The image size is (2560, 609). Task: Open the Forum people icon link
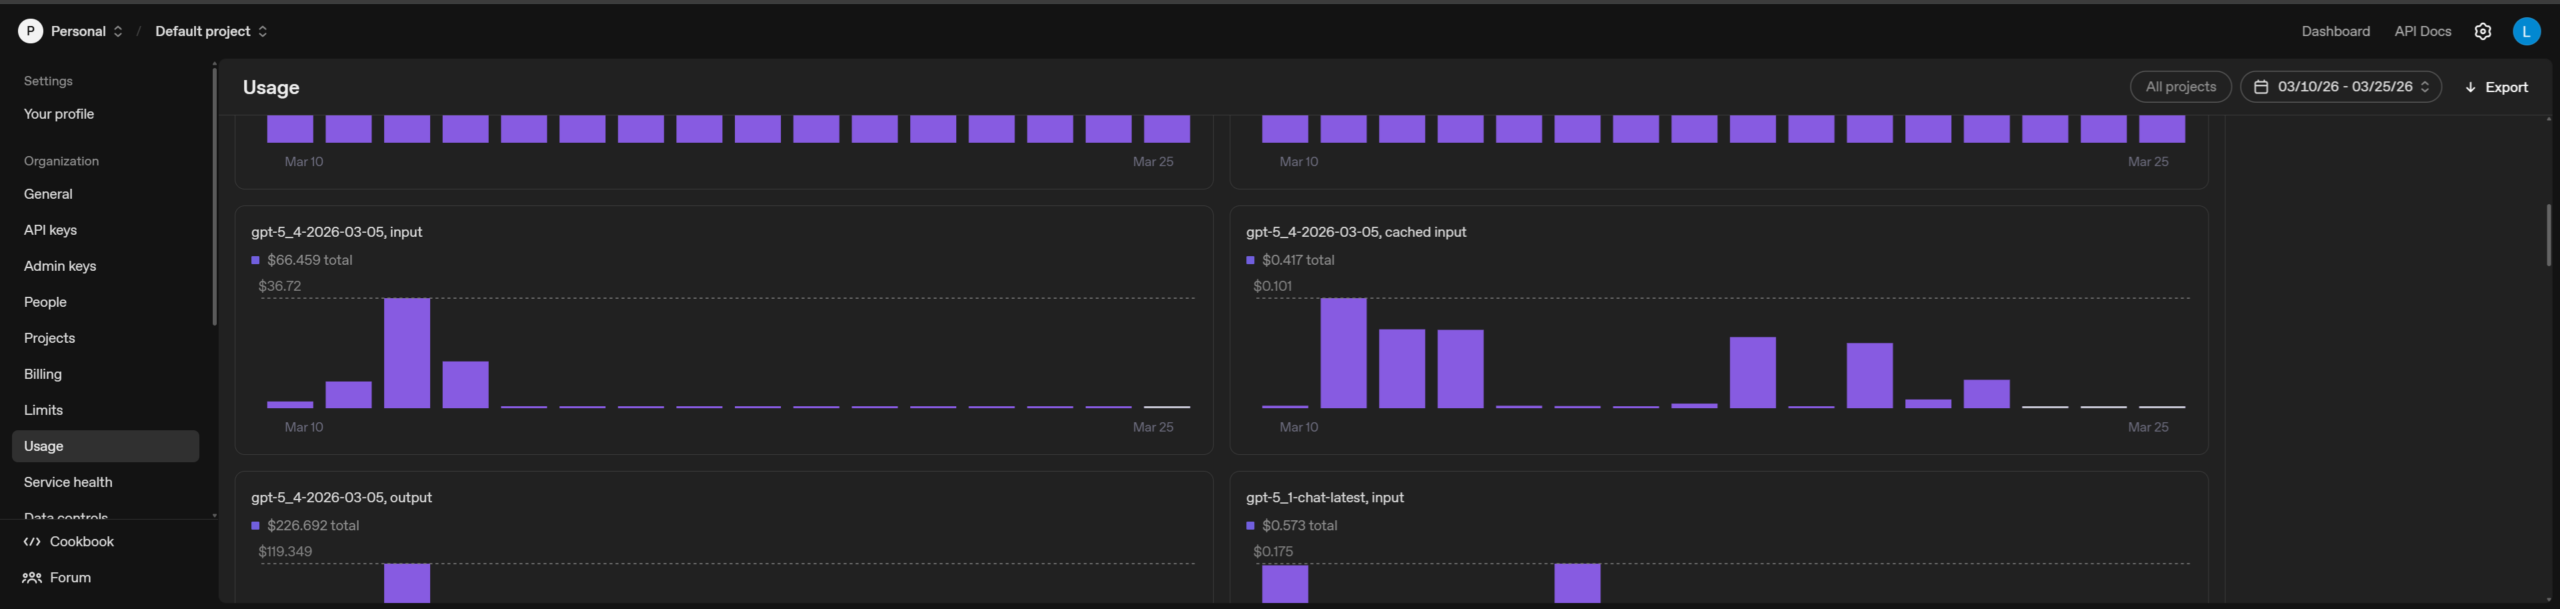pos(32,577)
